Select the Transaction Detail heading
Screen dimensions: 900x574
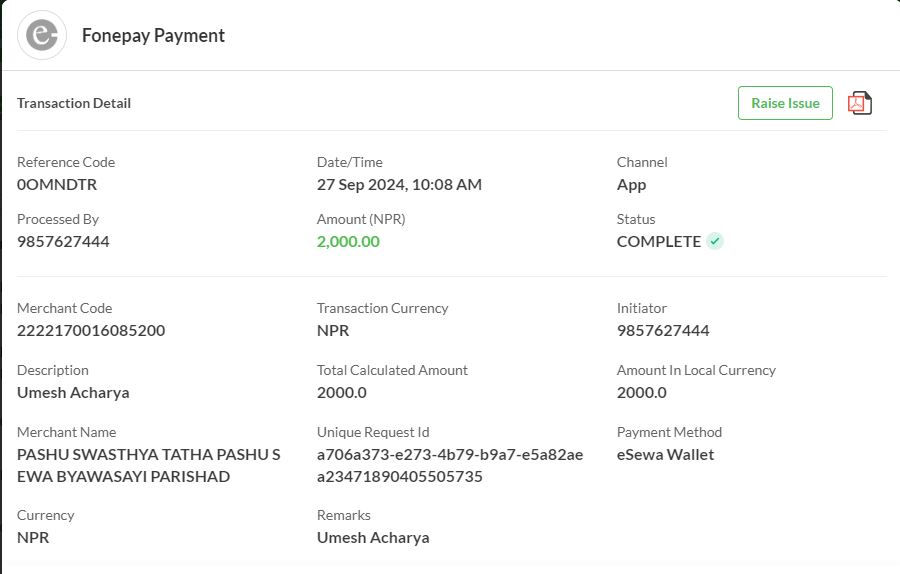coord(74,103)
